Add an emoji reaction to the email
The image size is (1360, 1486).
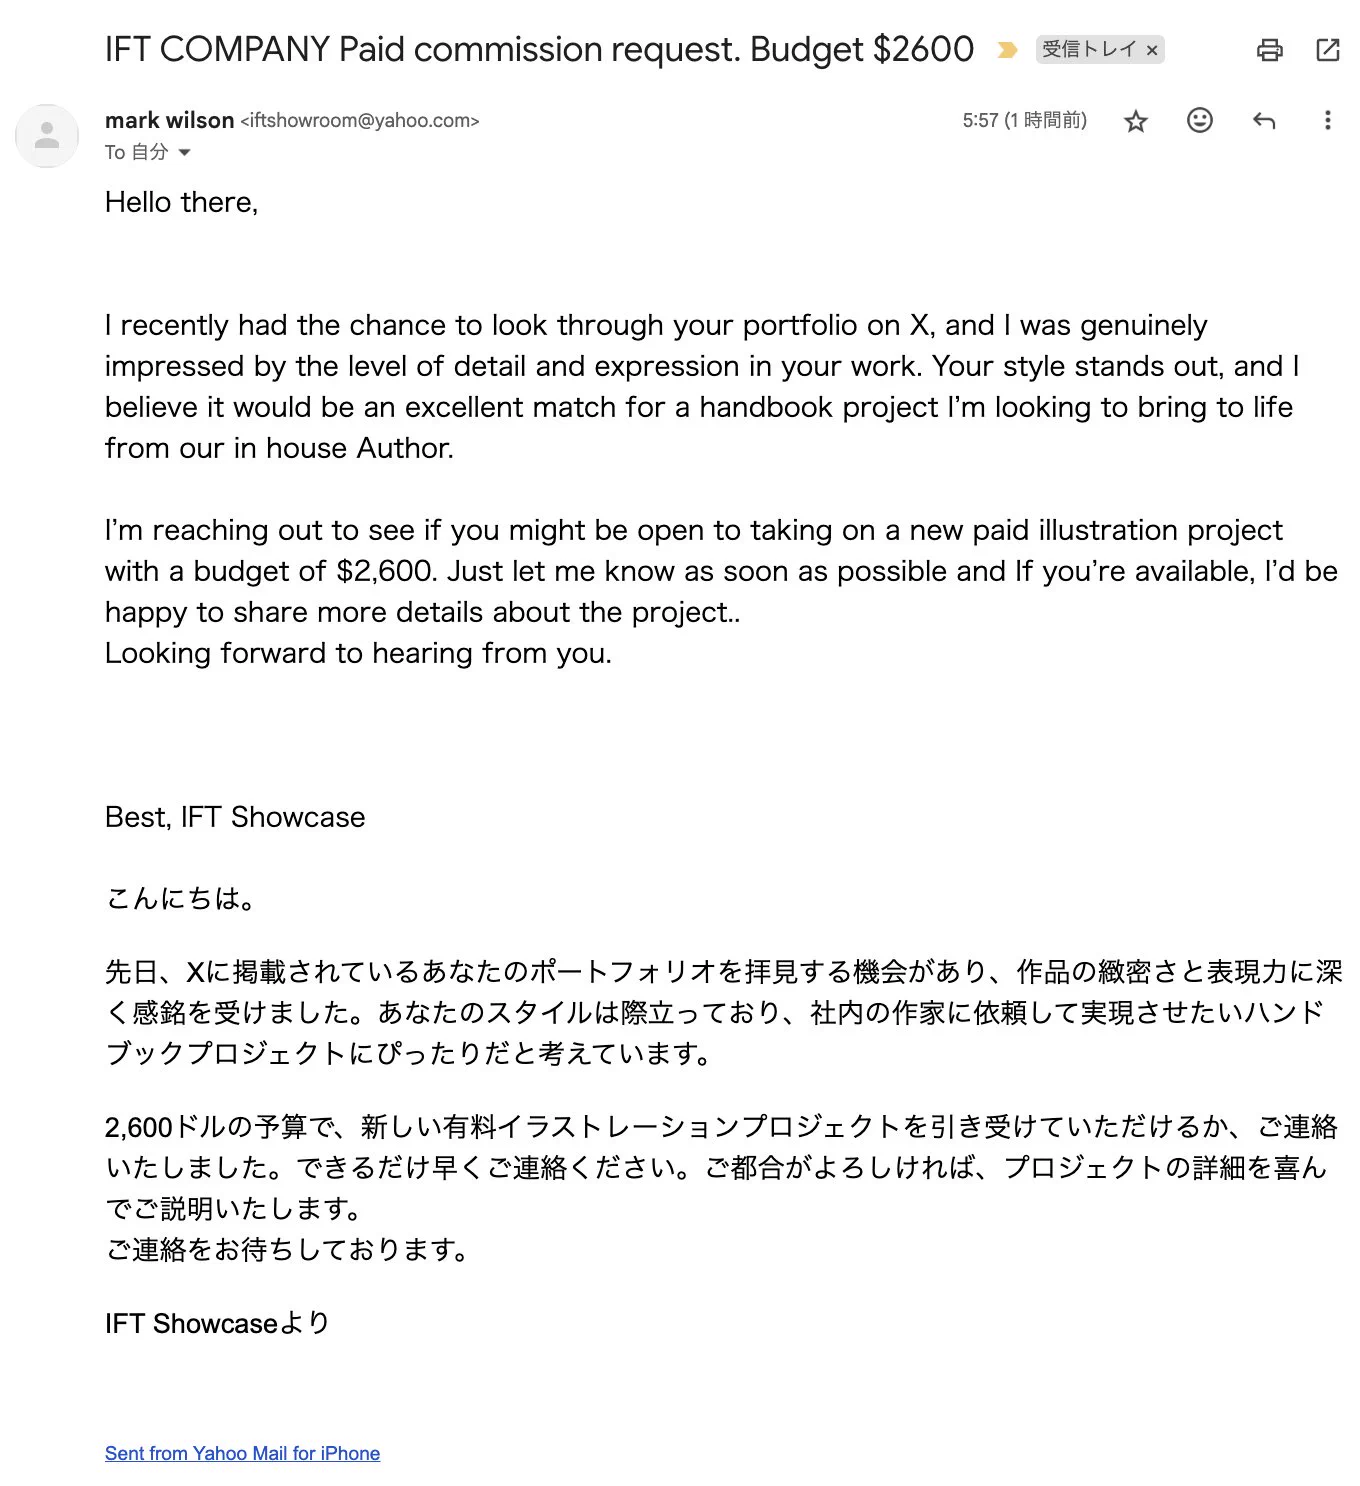click(1199, 120)
